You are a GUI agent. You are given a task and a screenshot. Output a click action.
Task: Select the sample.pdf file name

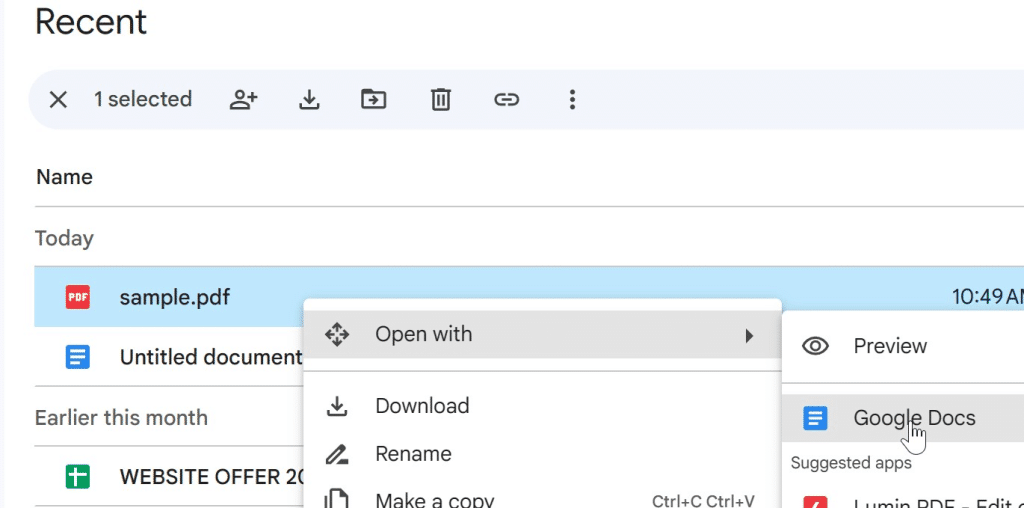click(x=175, y=297)
